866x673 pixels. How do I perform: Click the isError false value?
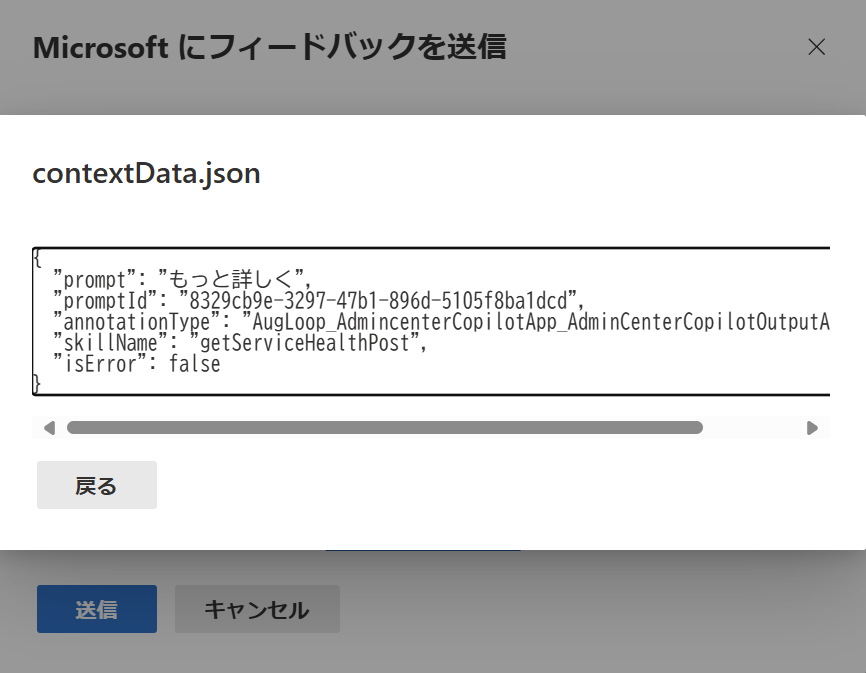[x=194, y=364]
